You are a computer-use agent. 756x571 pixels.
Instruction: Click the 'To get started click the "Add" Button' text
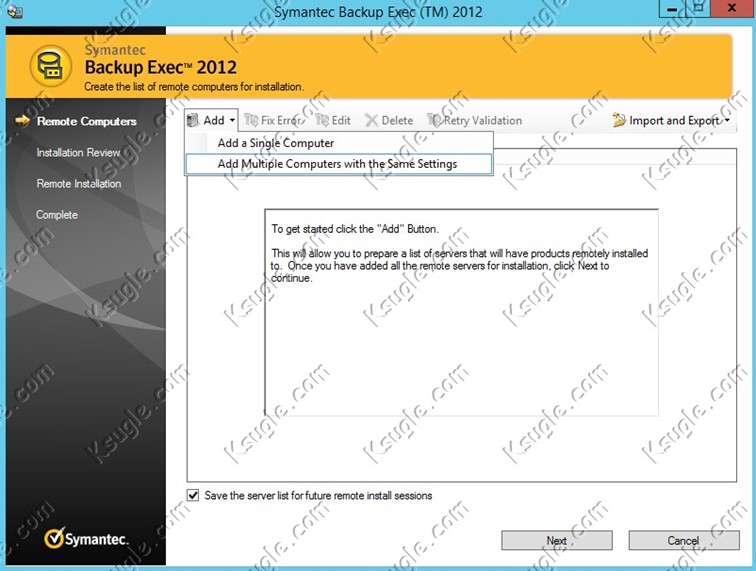pos(355,229)
